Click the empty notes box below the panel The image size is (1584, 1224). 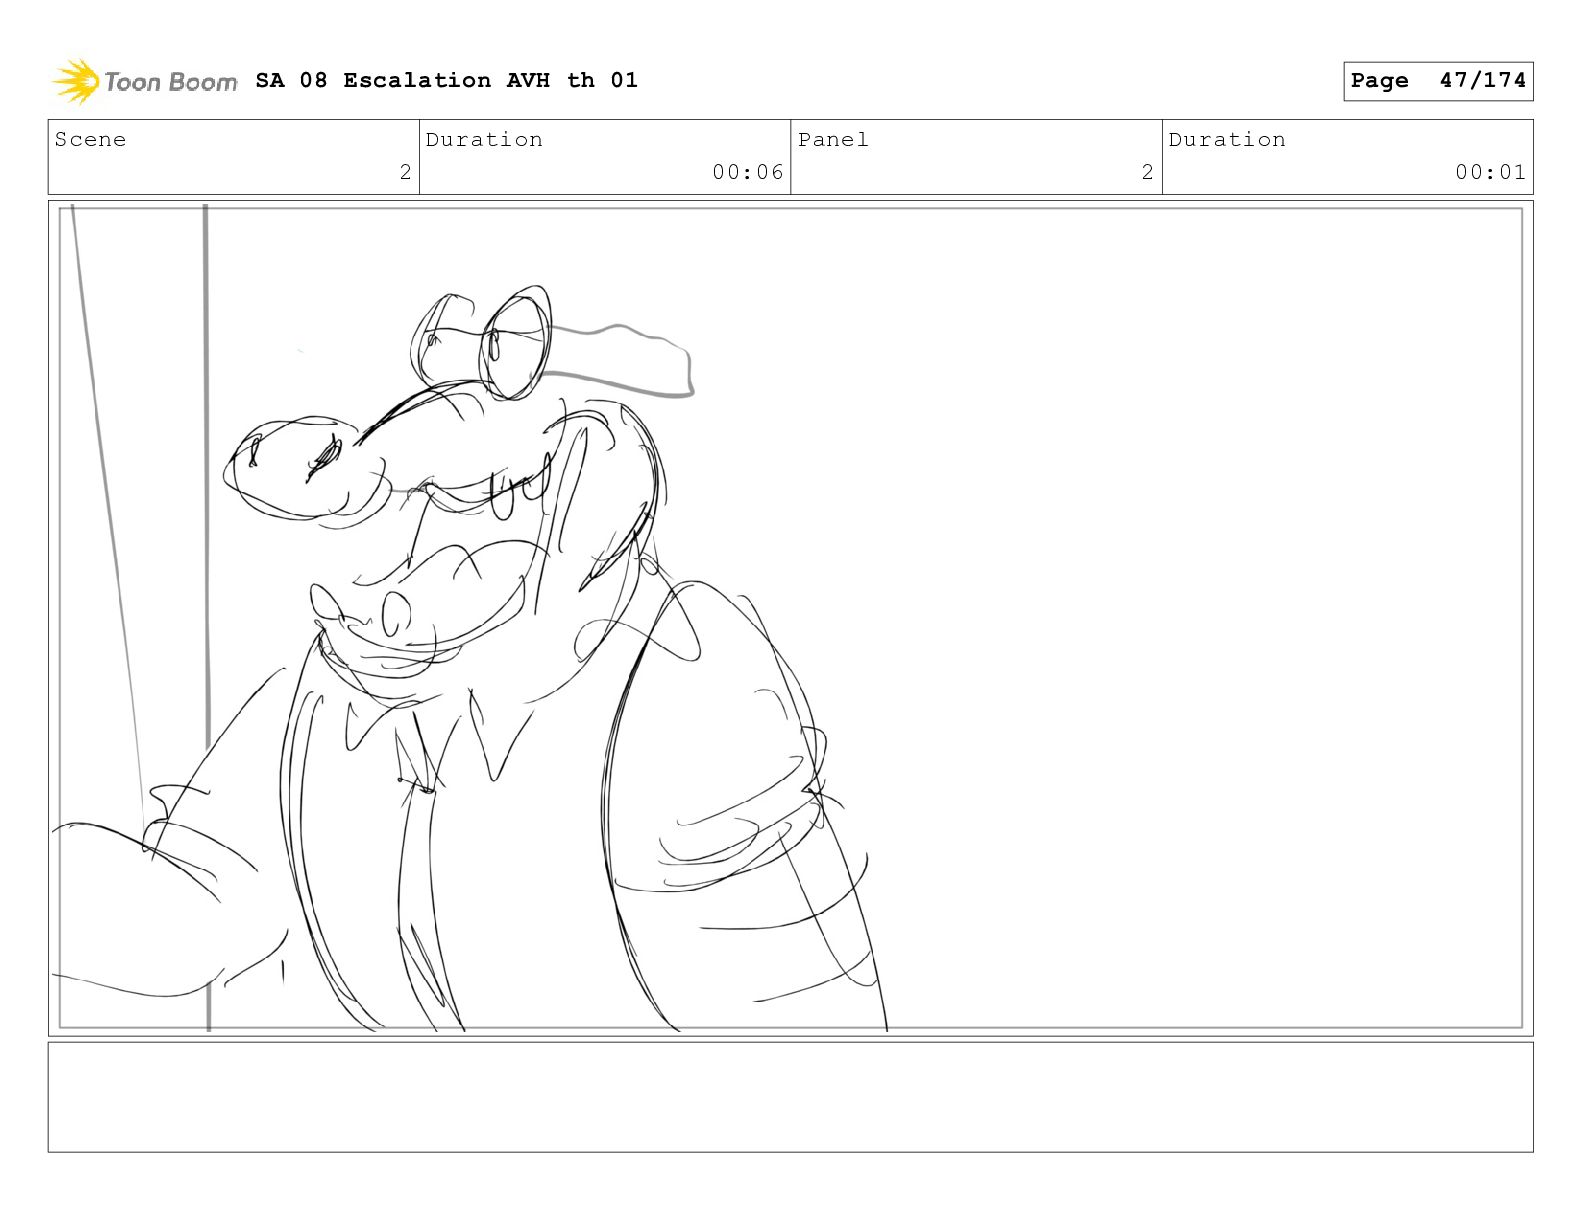790,1097
